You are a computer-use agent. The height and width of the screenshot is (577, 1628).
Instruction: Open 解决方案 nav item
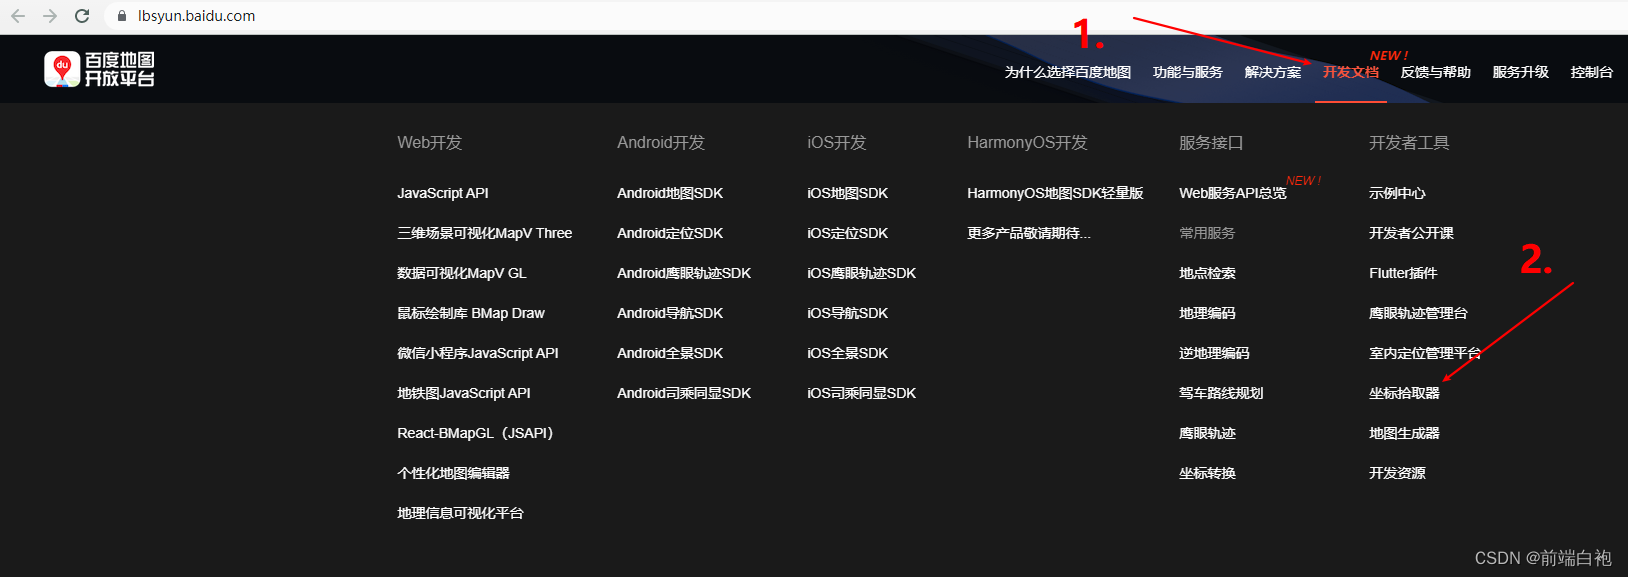click(1273, 72)
